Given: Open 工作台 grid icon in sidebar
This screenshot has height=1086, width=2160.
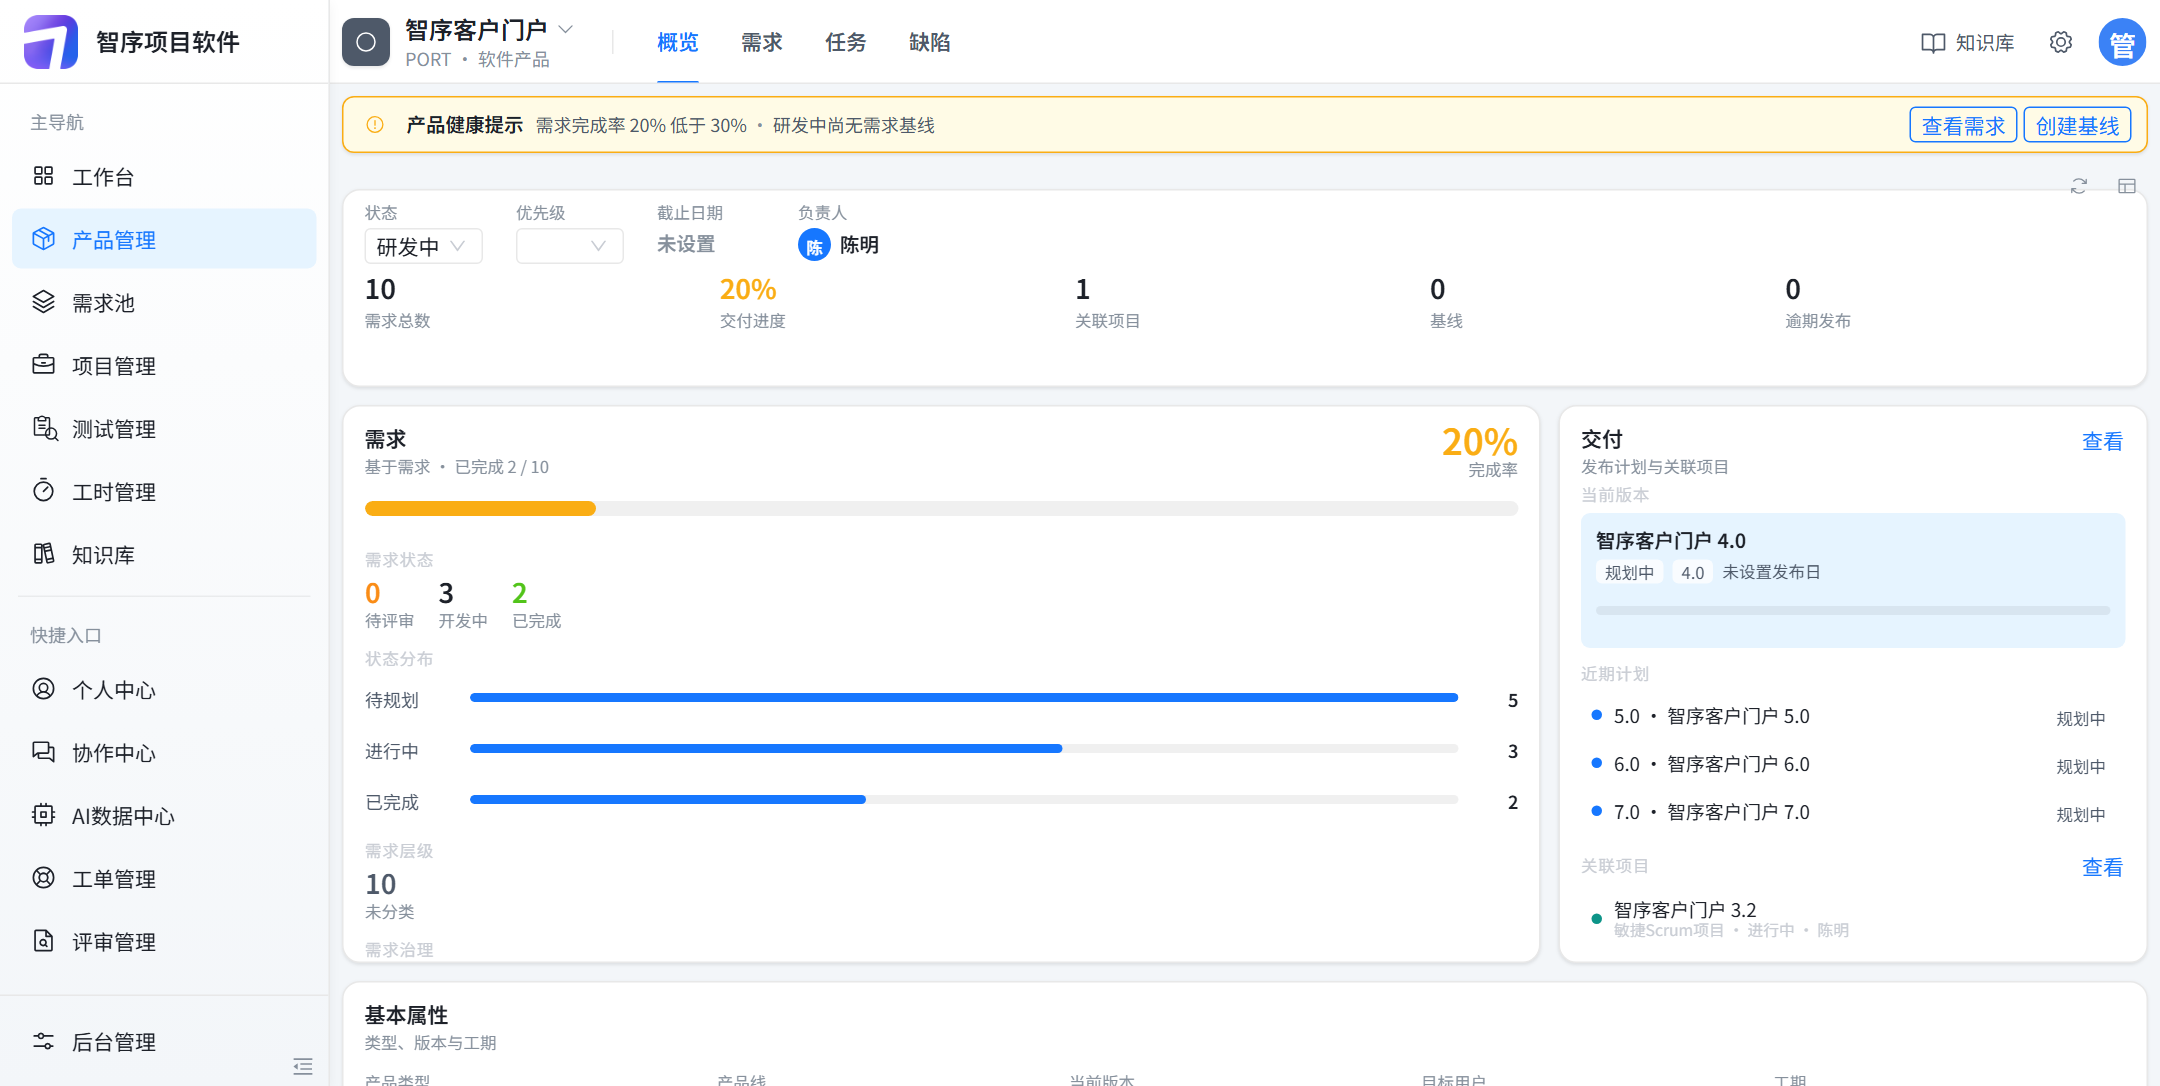Looking at the screenshot, I should tap(43, 177).
